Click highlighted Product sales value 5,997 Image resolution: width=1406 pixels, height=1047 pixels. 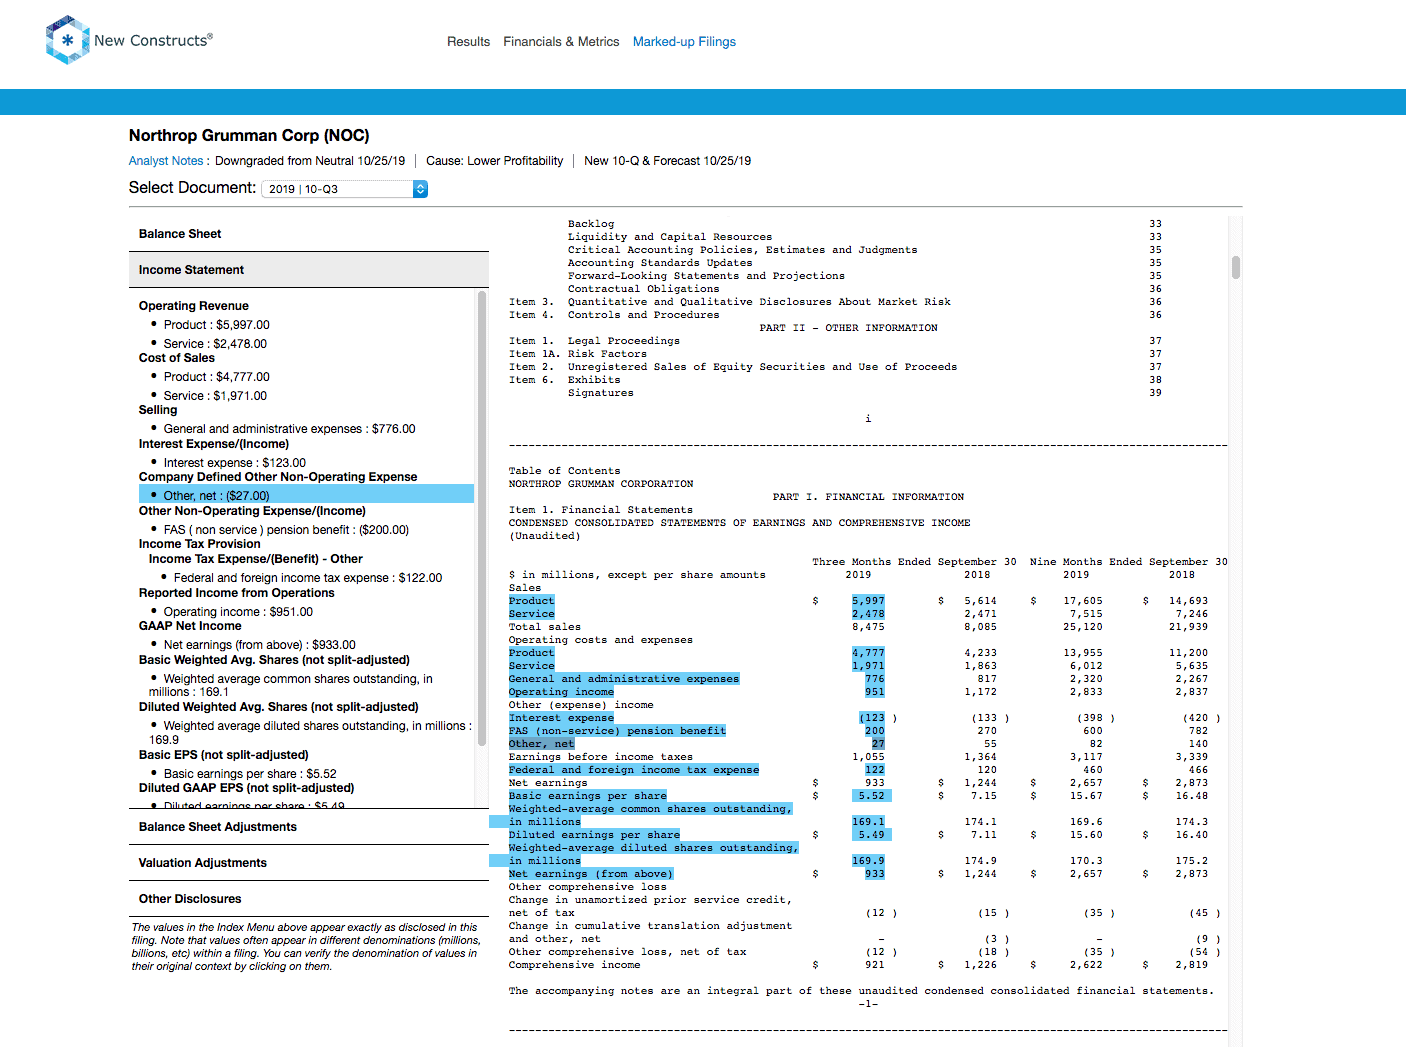868,601
